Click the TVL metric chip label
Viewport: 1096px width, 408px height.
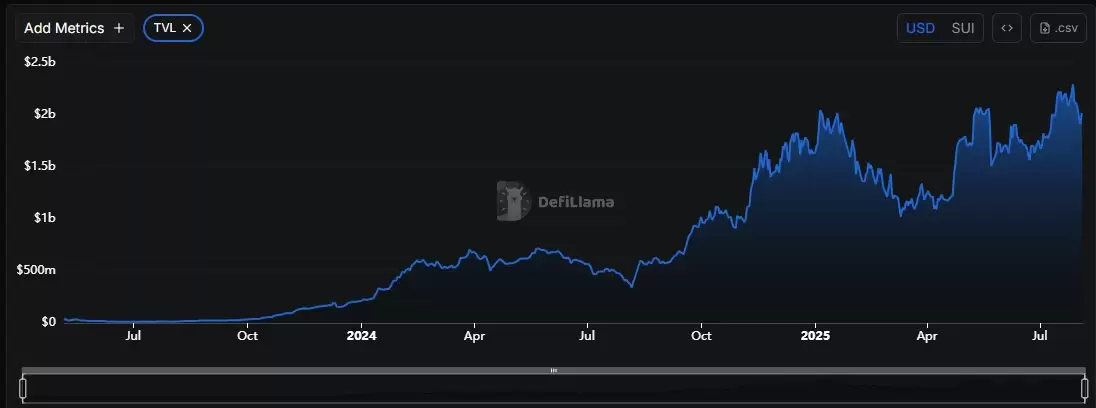click(165, 28)
